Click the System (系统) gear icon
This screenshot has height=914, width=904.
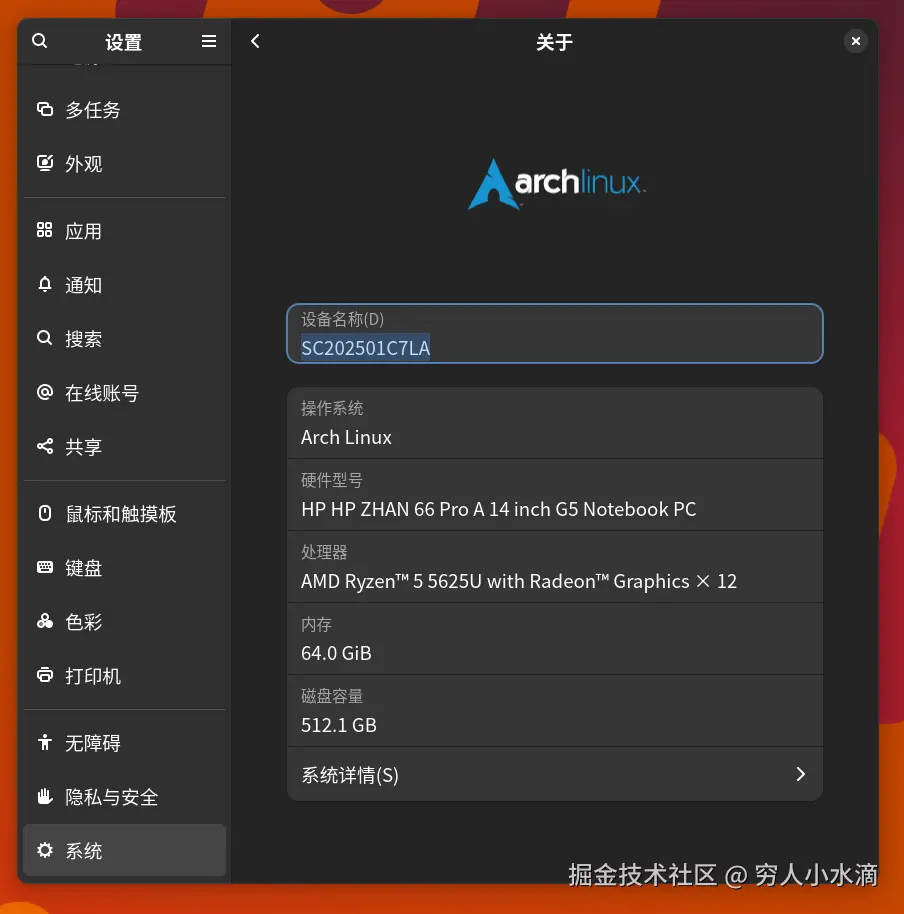click(x=45, y=850)
